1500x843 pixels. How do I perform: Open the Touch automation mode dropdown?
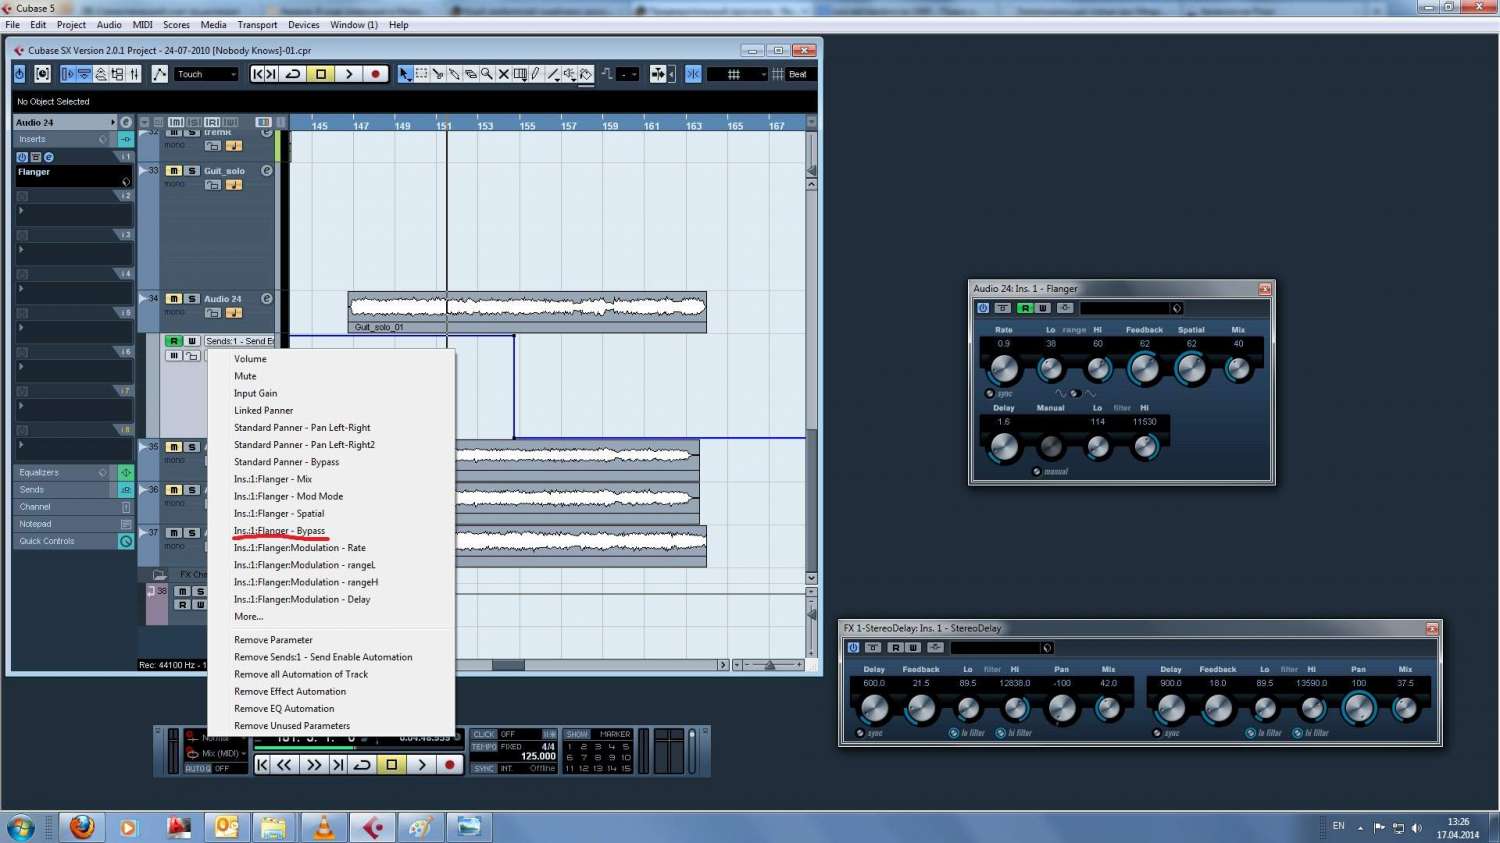click(207, 74)
